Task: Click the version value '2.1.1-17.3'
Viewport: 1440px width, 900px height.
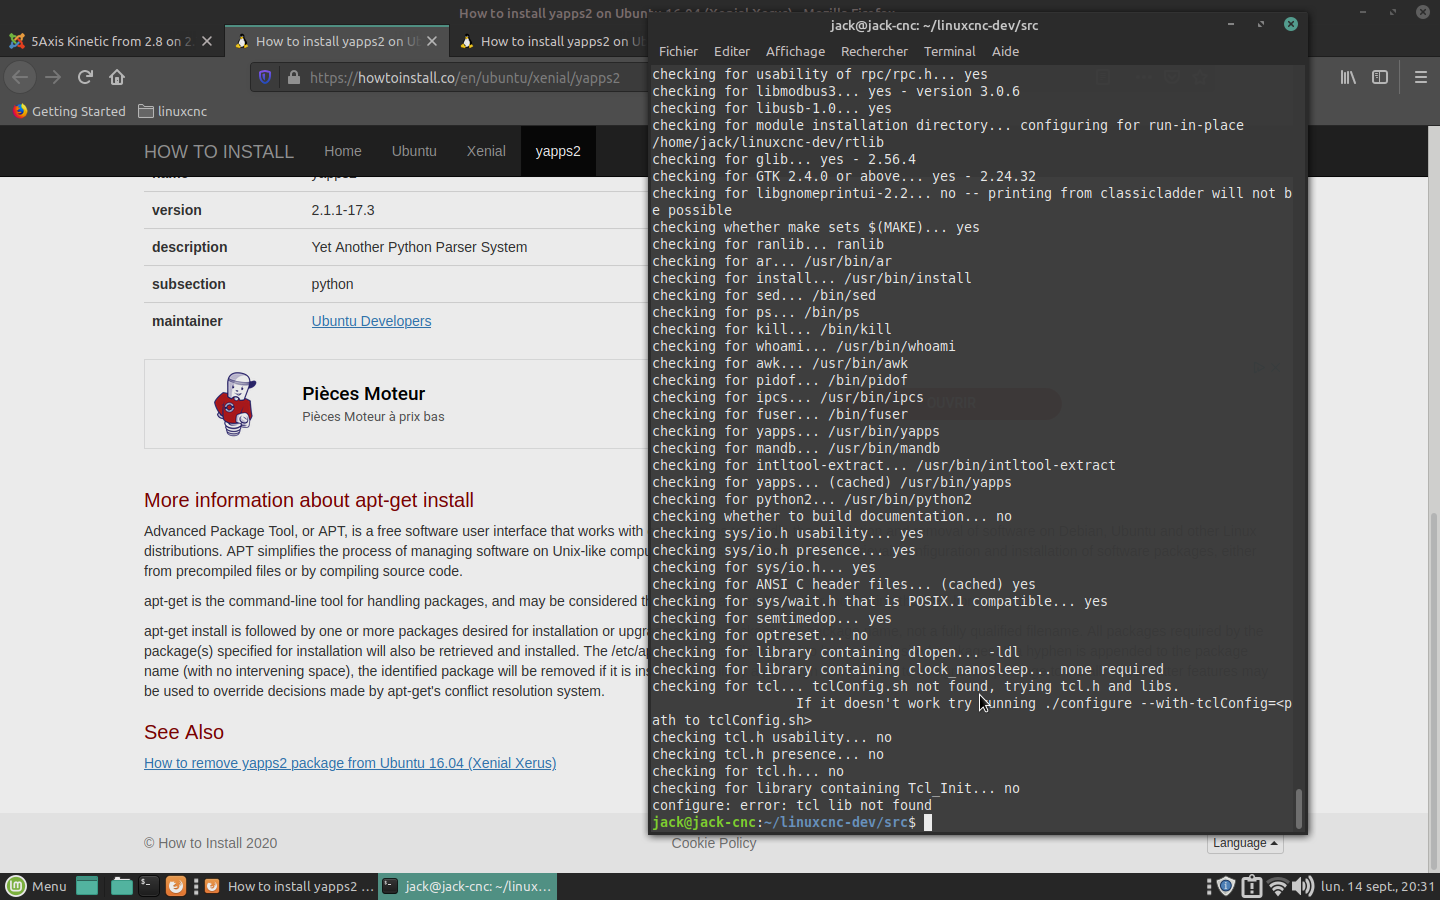Action: coord(343,210)
